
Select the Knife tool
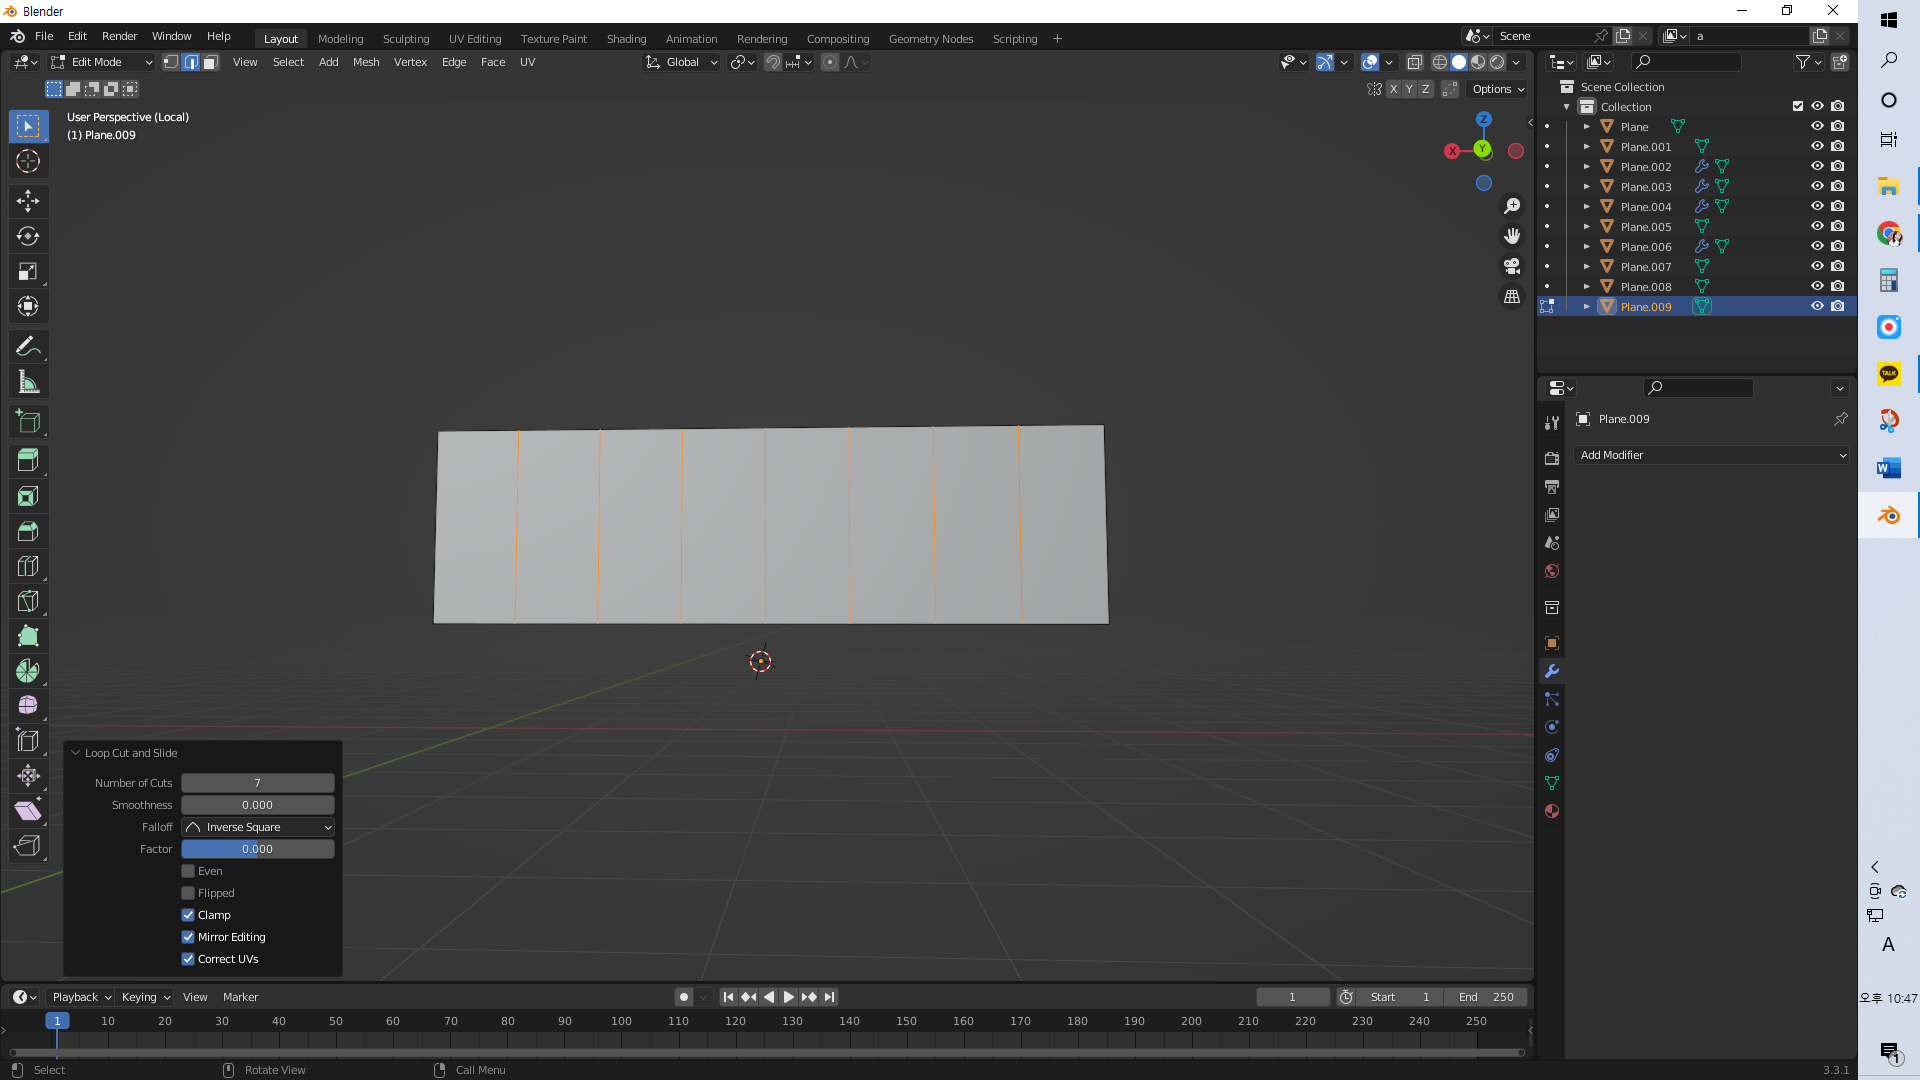coord(28,601)
